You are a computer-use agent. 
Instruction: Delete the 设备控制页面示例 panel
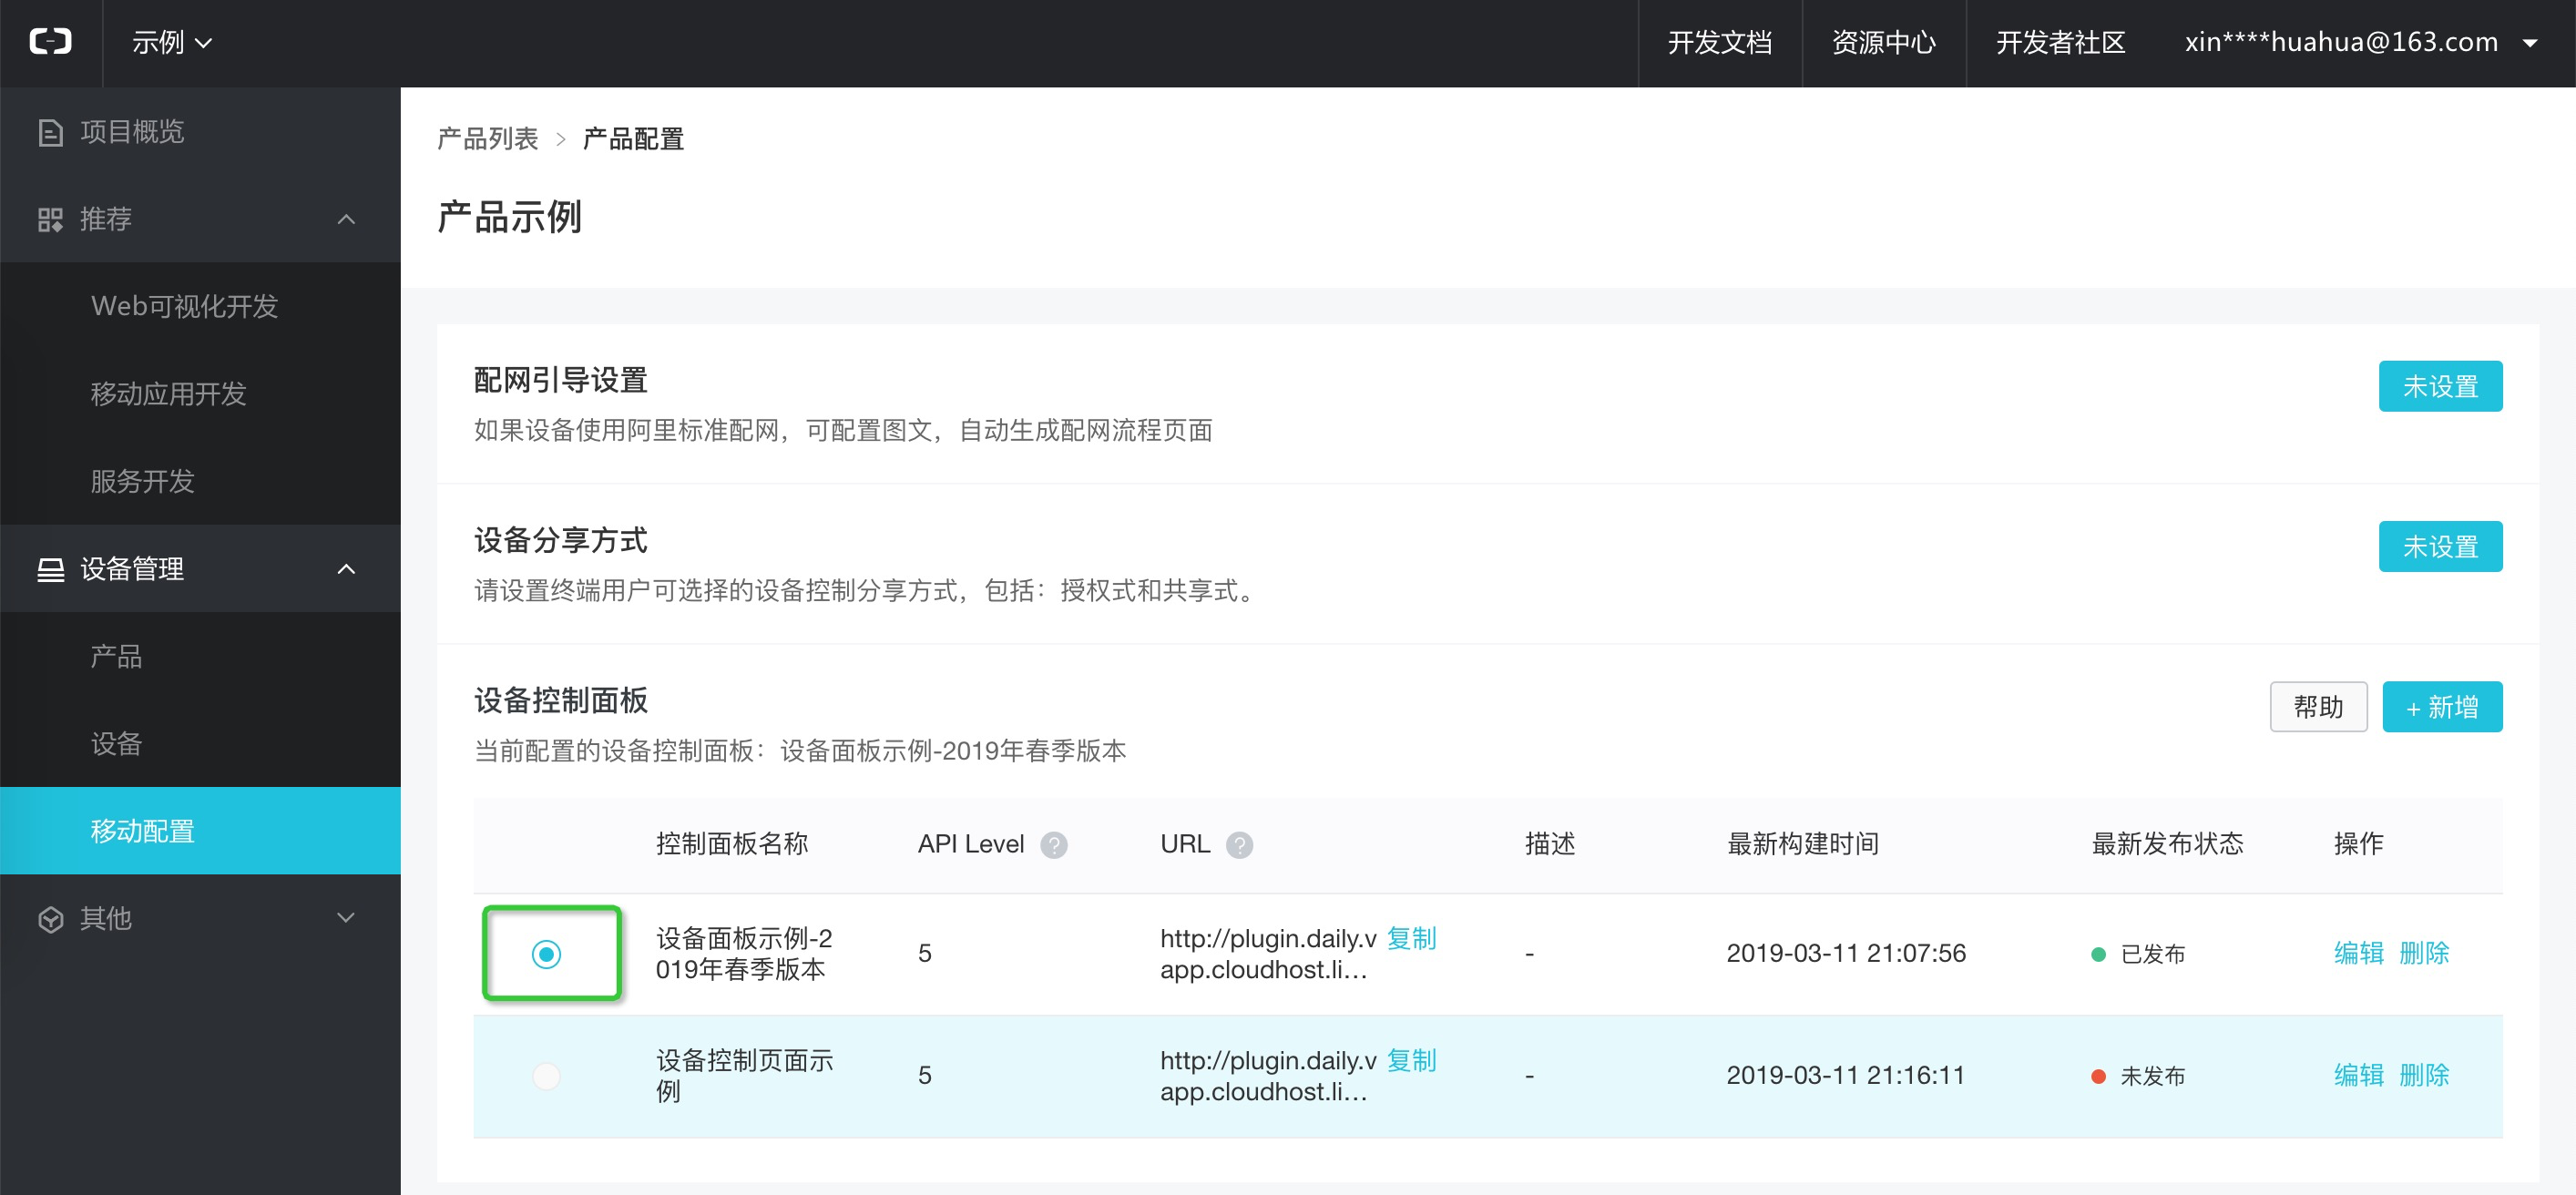pos(2424,1075)
